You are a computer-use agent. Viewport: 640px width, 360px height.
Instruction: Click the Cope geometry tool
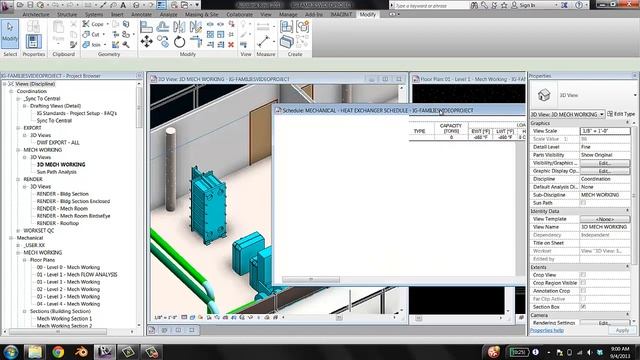93,24
